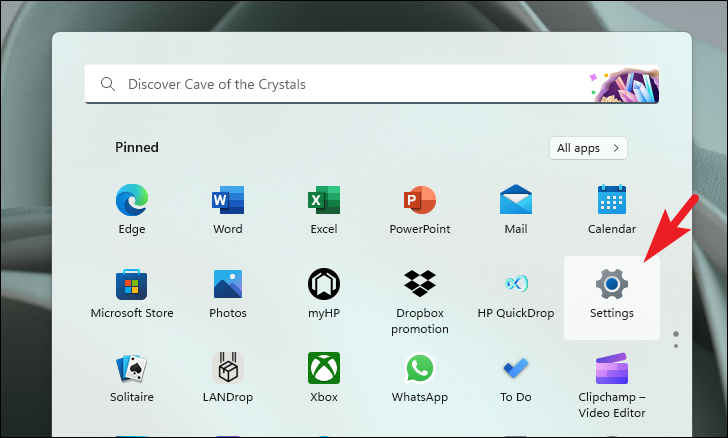Launch HP QuickDrop

point(516,283)
